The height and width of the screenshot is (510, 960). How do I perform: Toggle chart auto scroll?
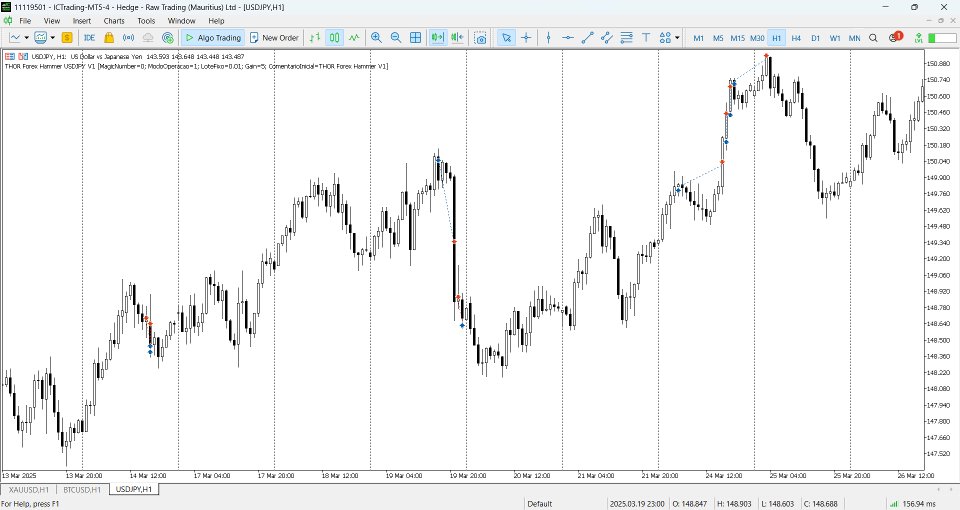[x=437, y=37]
